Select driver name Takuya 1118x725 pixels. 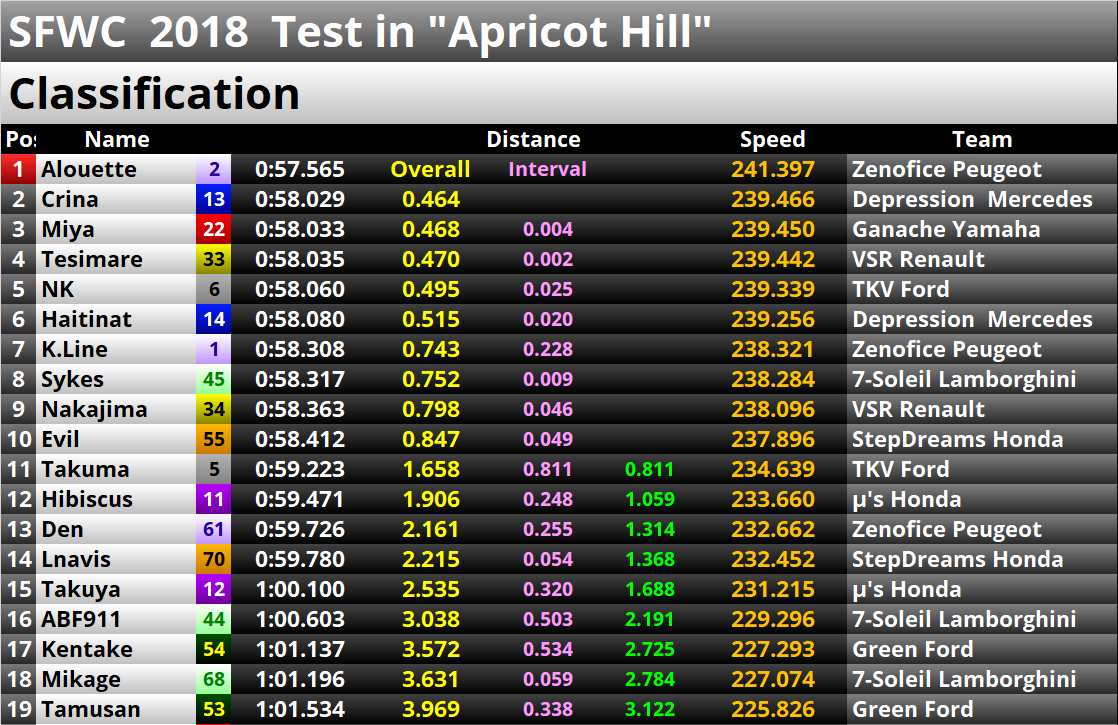click(x=81, y=590)
